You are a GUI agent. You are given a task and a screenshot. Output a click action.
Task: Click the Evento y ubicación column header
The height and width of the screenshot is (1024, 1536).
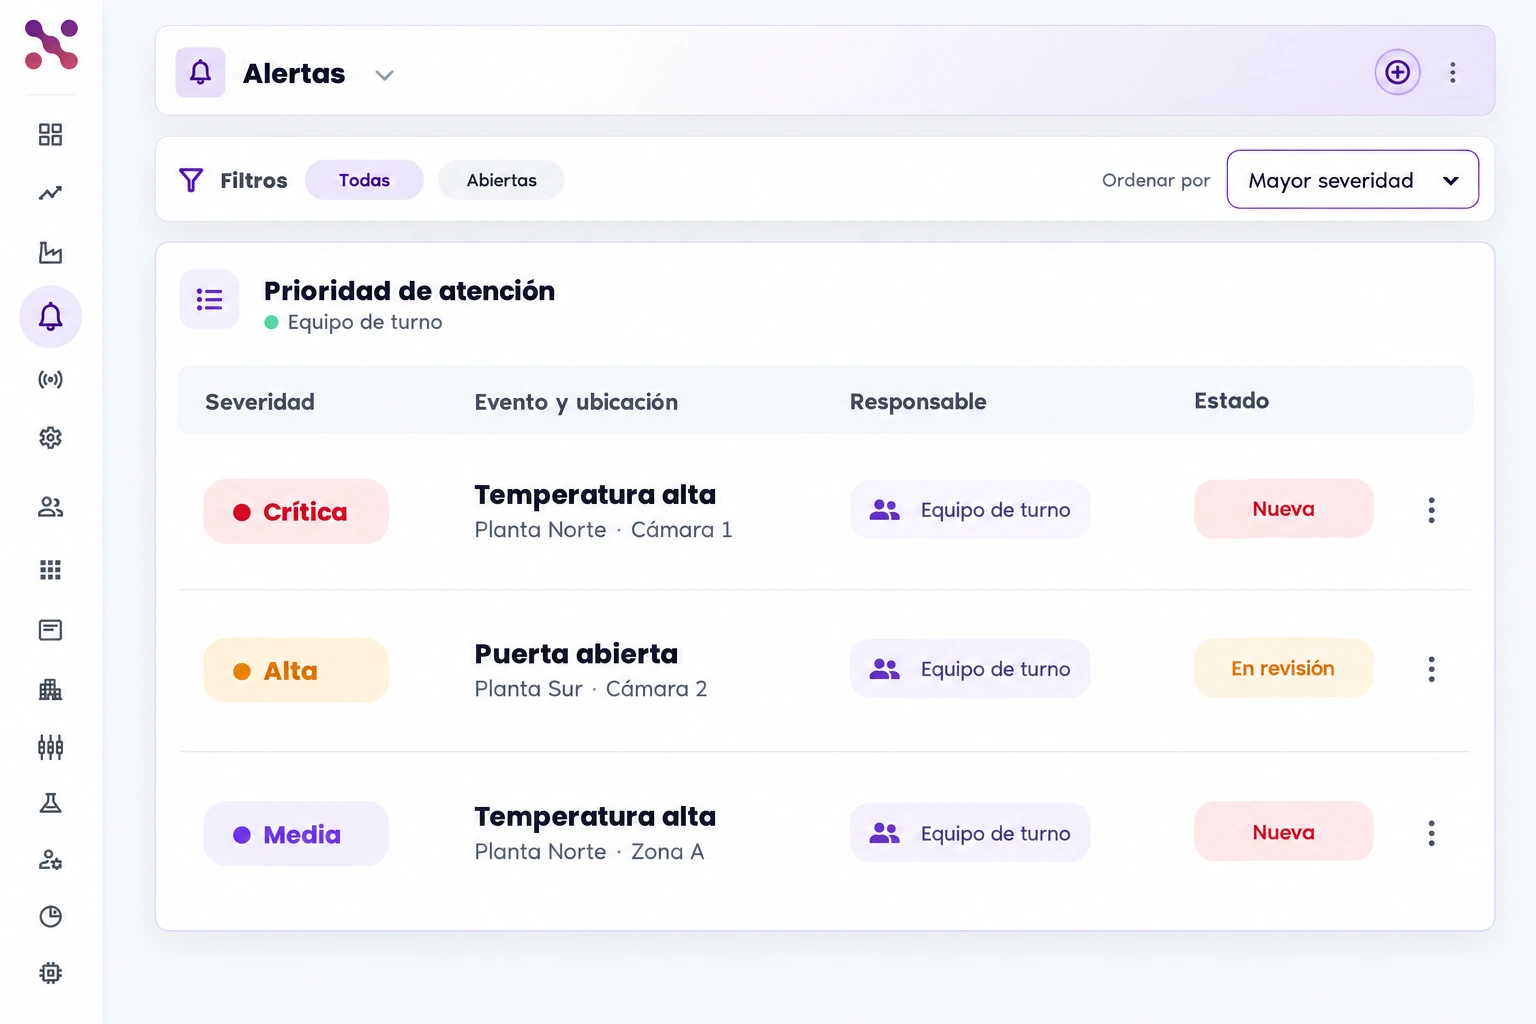point(576,402)
